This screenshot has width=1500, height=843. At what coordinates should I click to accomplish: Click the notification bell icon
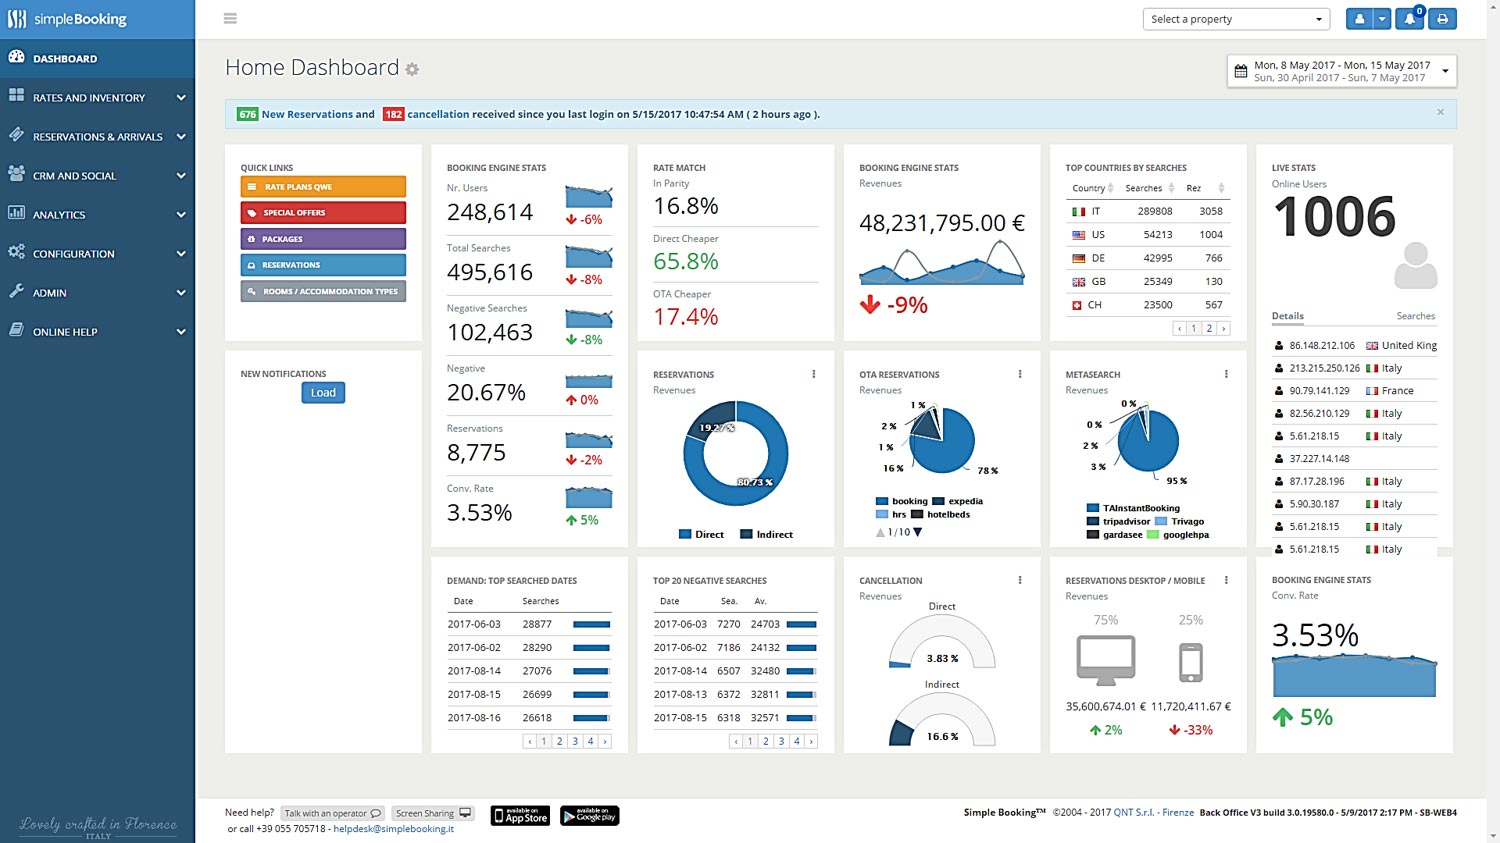pyautogui.click(x=1409, y=18)
